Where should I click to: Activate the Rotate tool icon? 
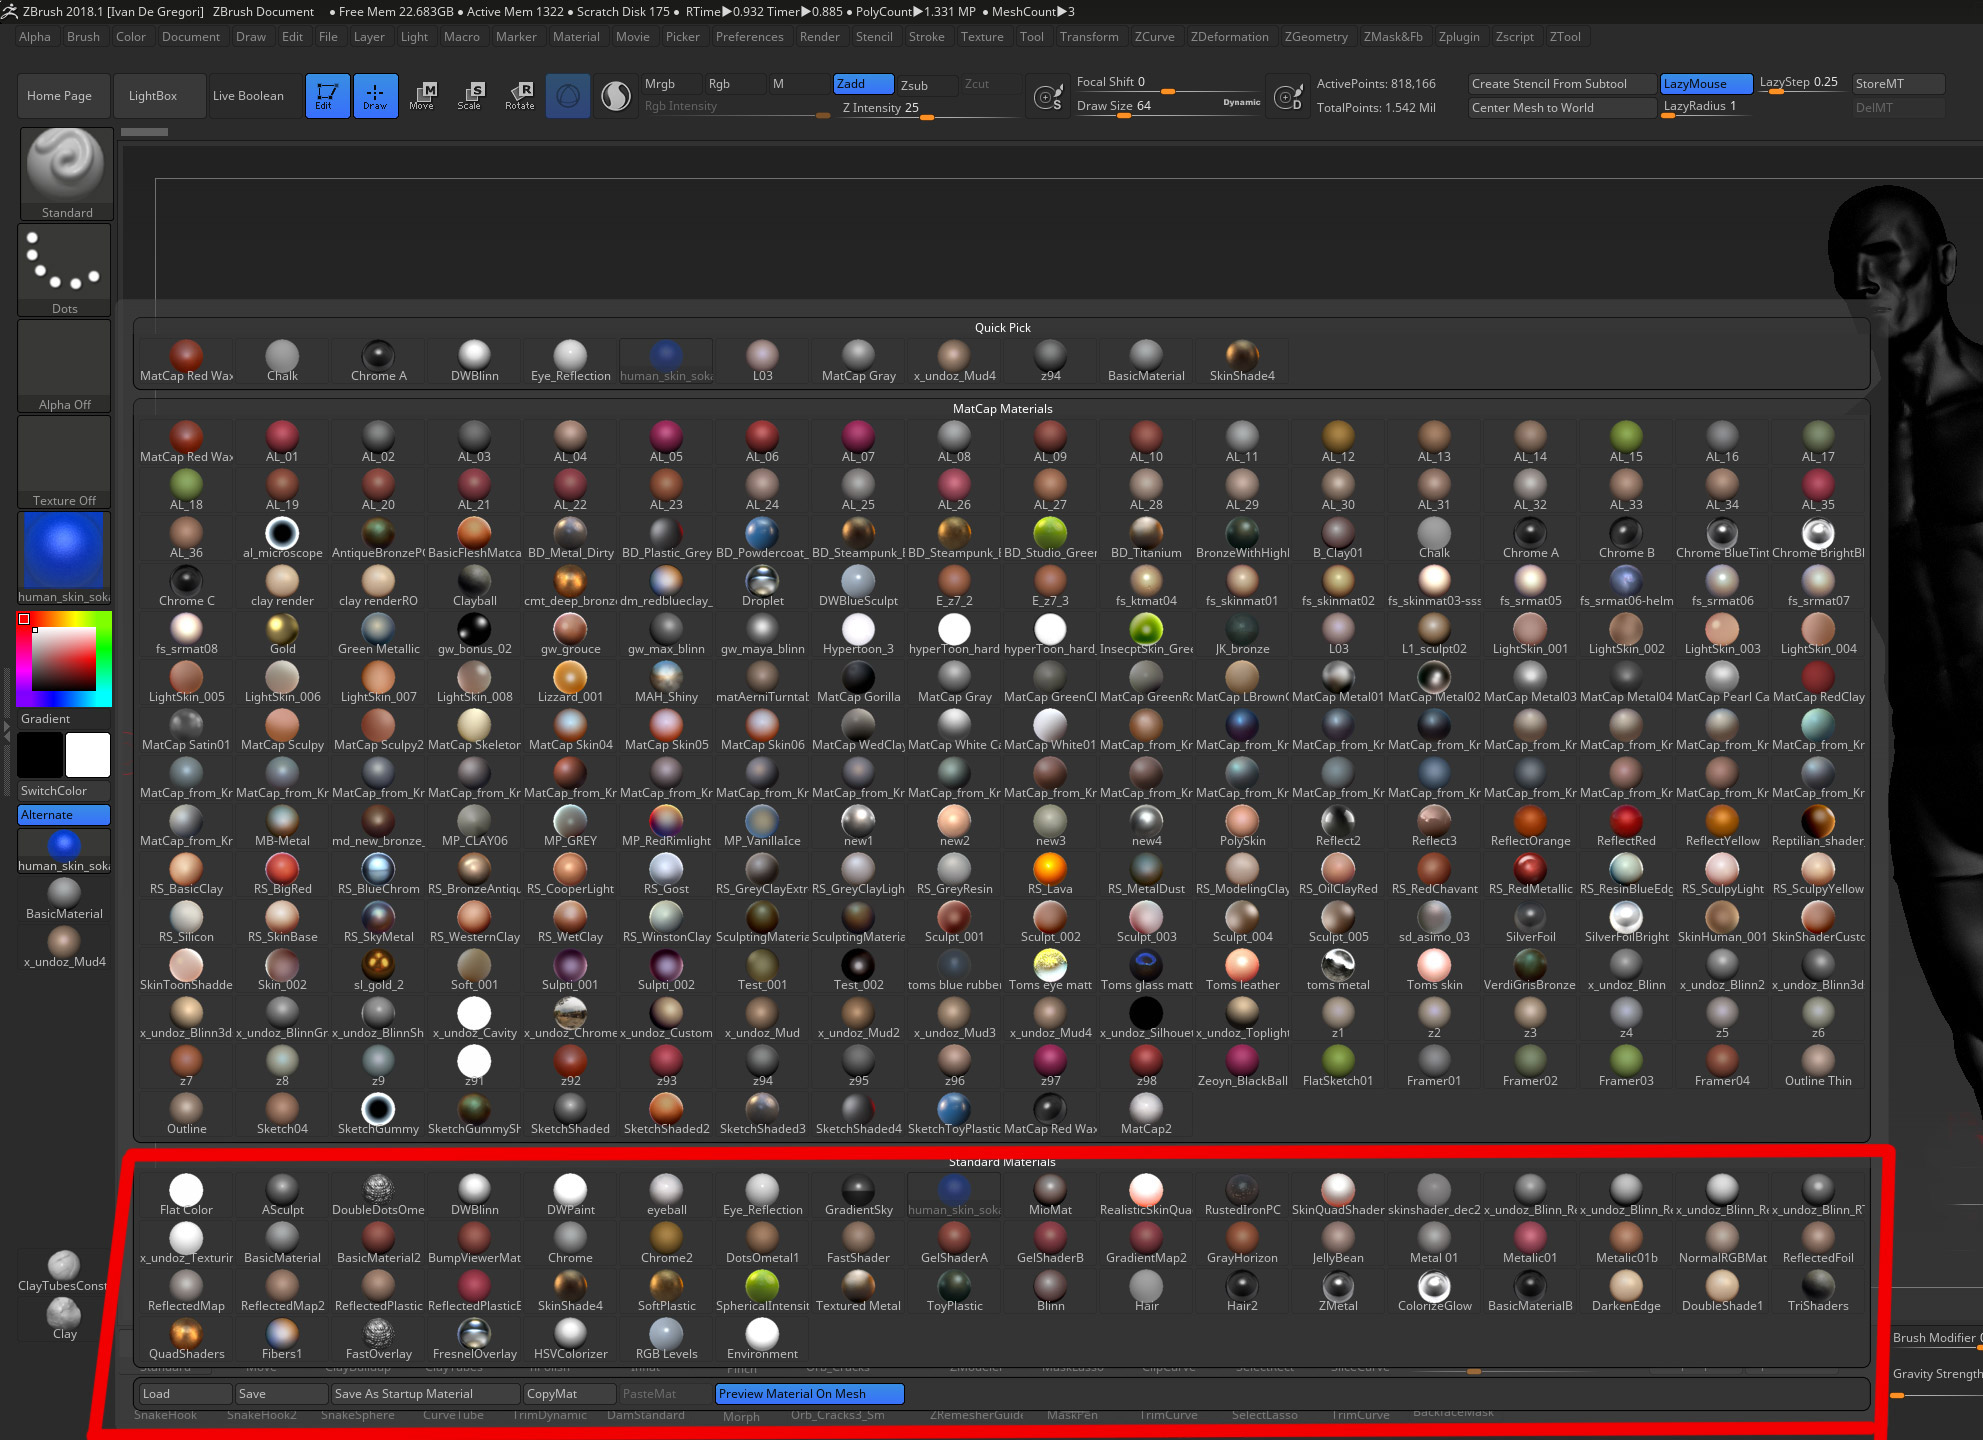(x=519, y=96)
